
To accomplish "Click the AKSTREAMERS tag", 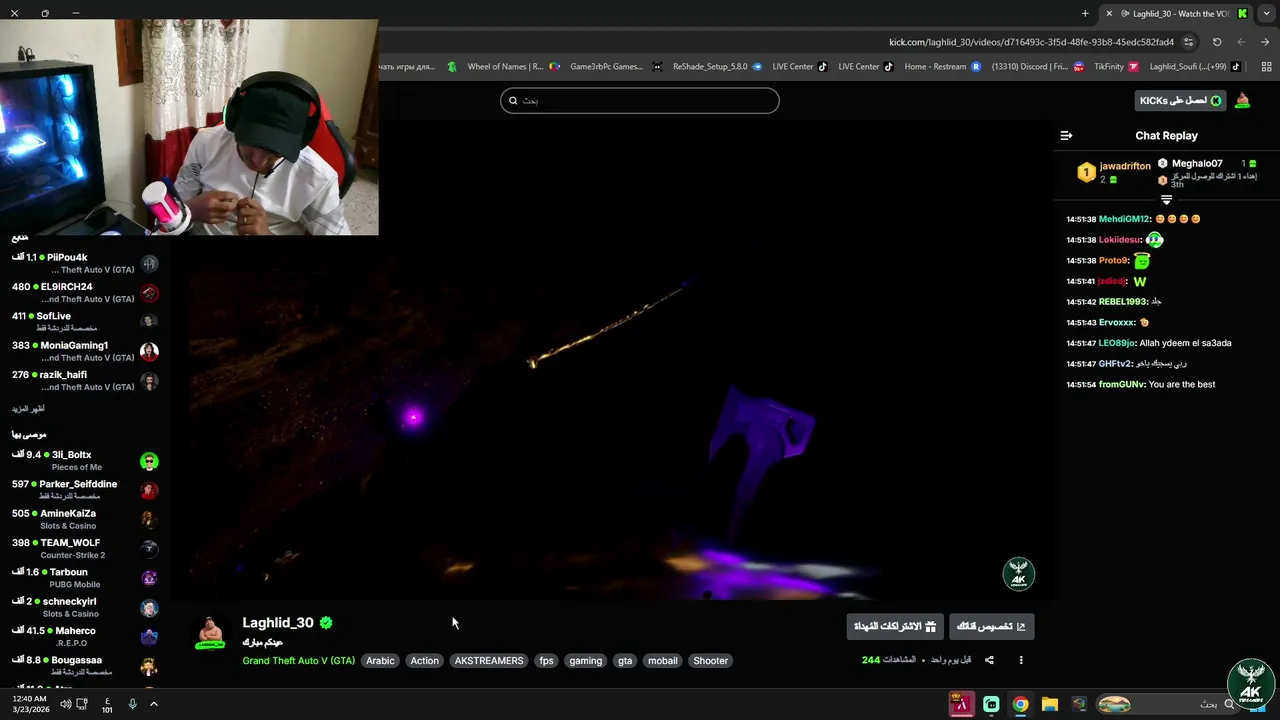I will point(489,661).
